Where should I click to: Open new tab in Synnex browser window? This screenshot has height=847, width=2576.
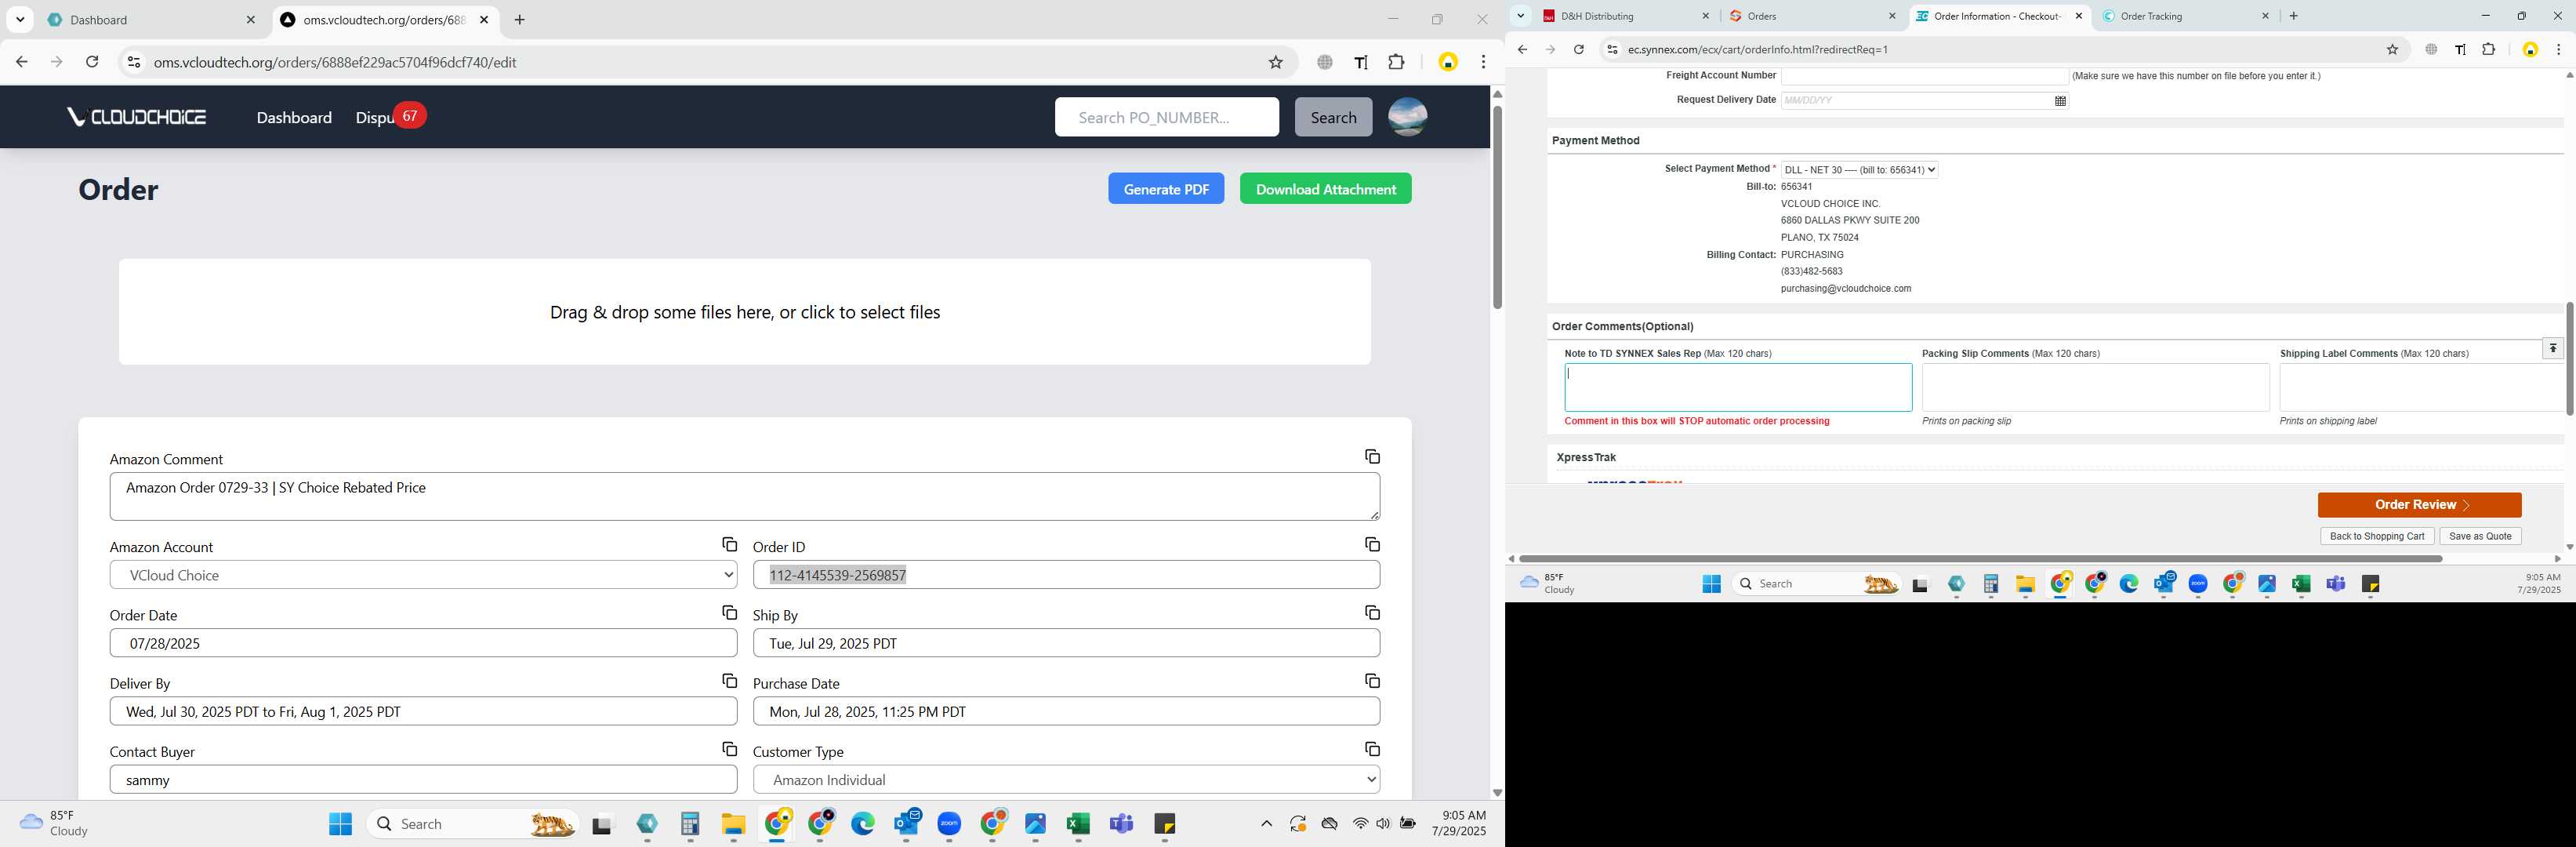2293,16
